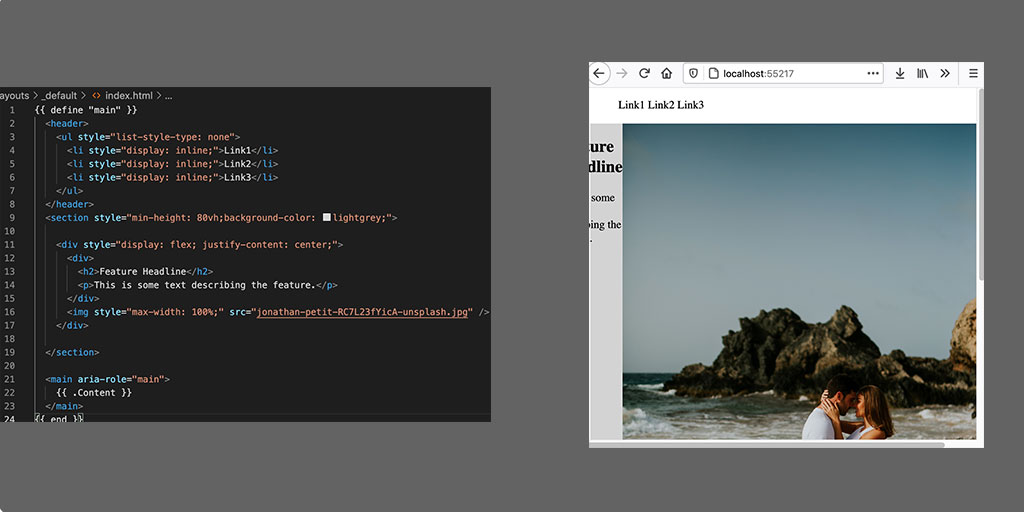Click the page info icon in address bar
Image resolution: width=1024 pixels, height=512 pixels.
(x=713, y=73)
